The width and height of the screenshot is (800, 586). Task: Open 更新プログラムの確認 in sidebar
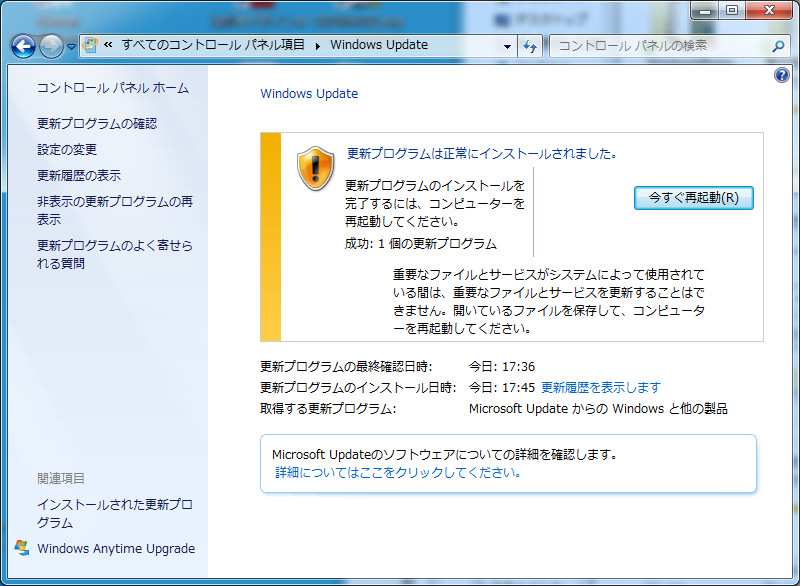point(97,123)
